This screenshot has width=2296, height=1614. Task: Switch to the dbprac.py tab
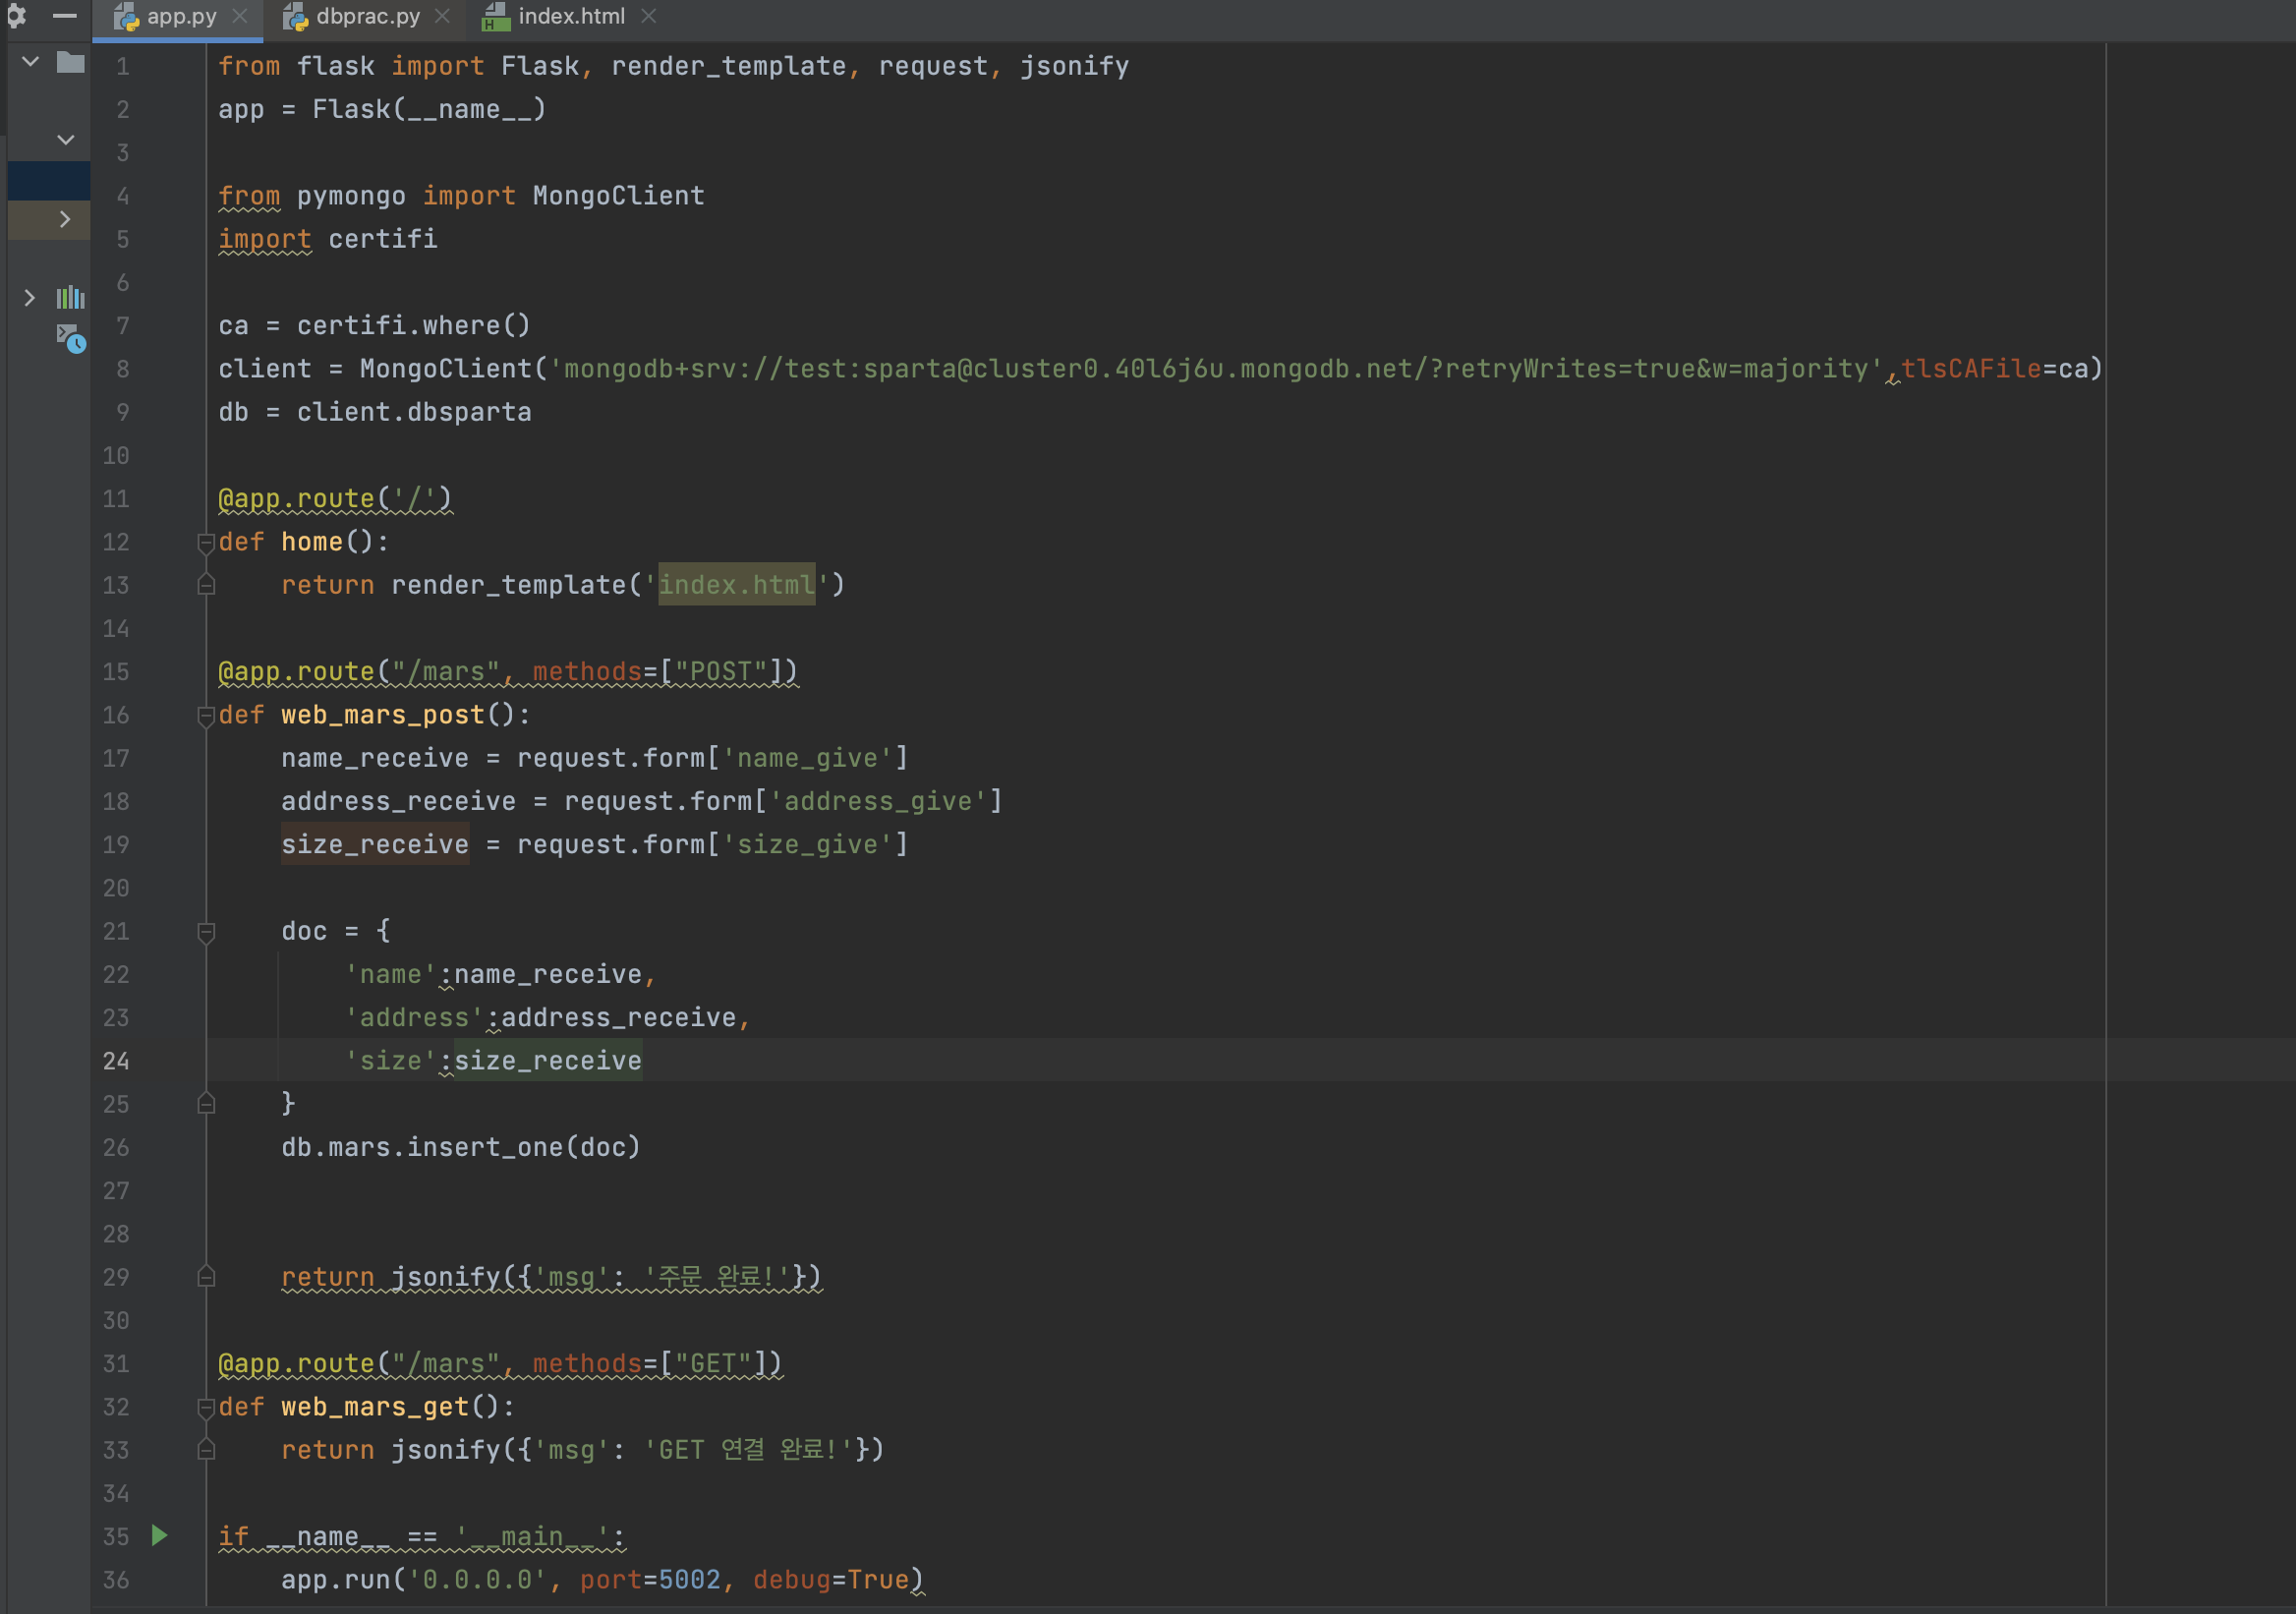click(368, 16)
